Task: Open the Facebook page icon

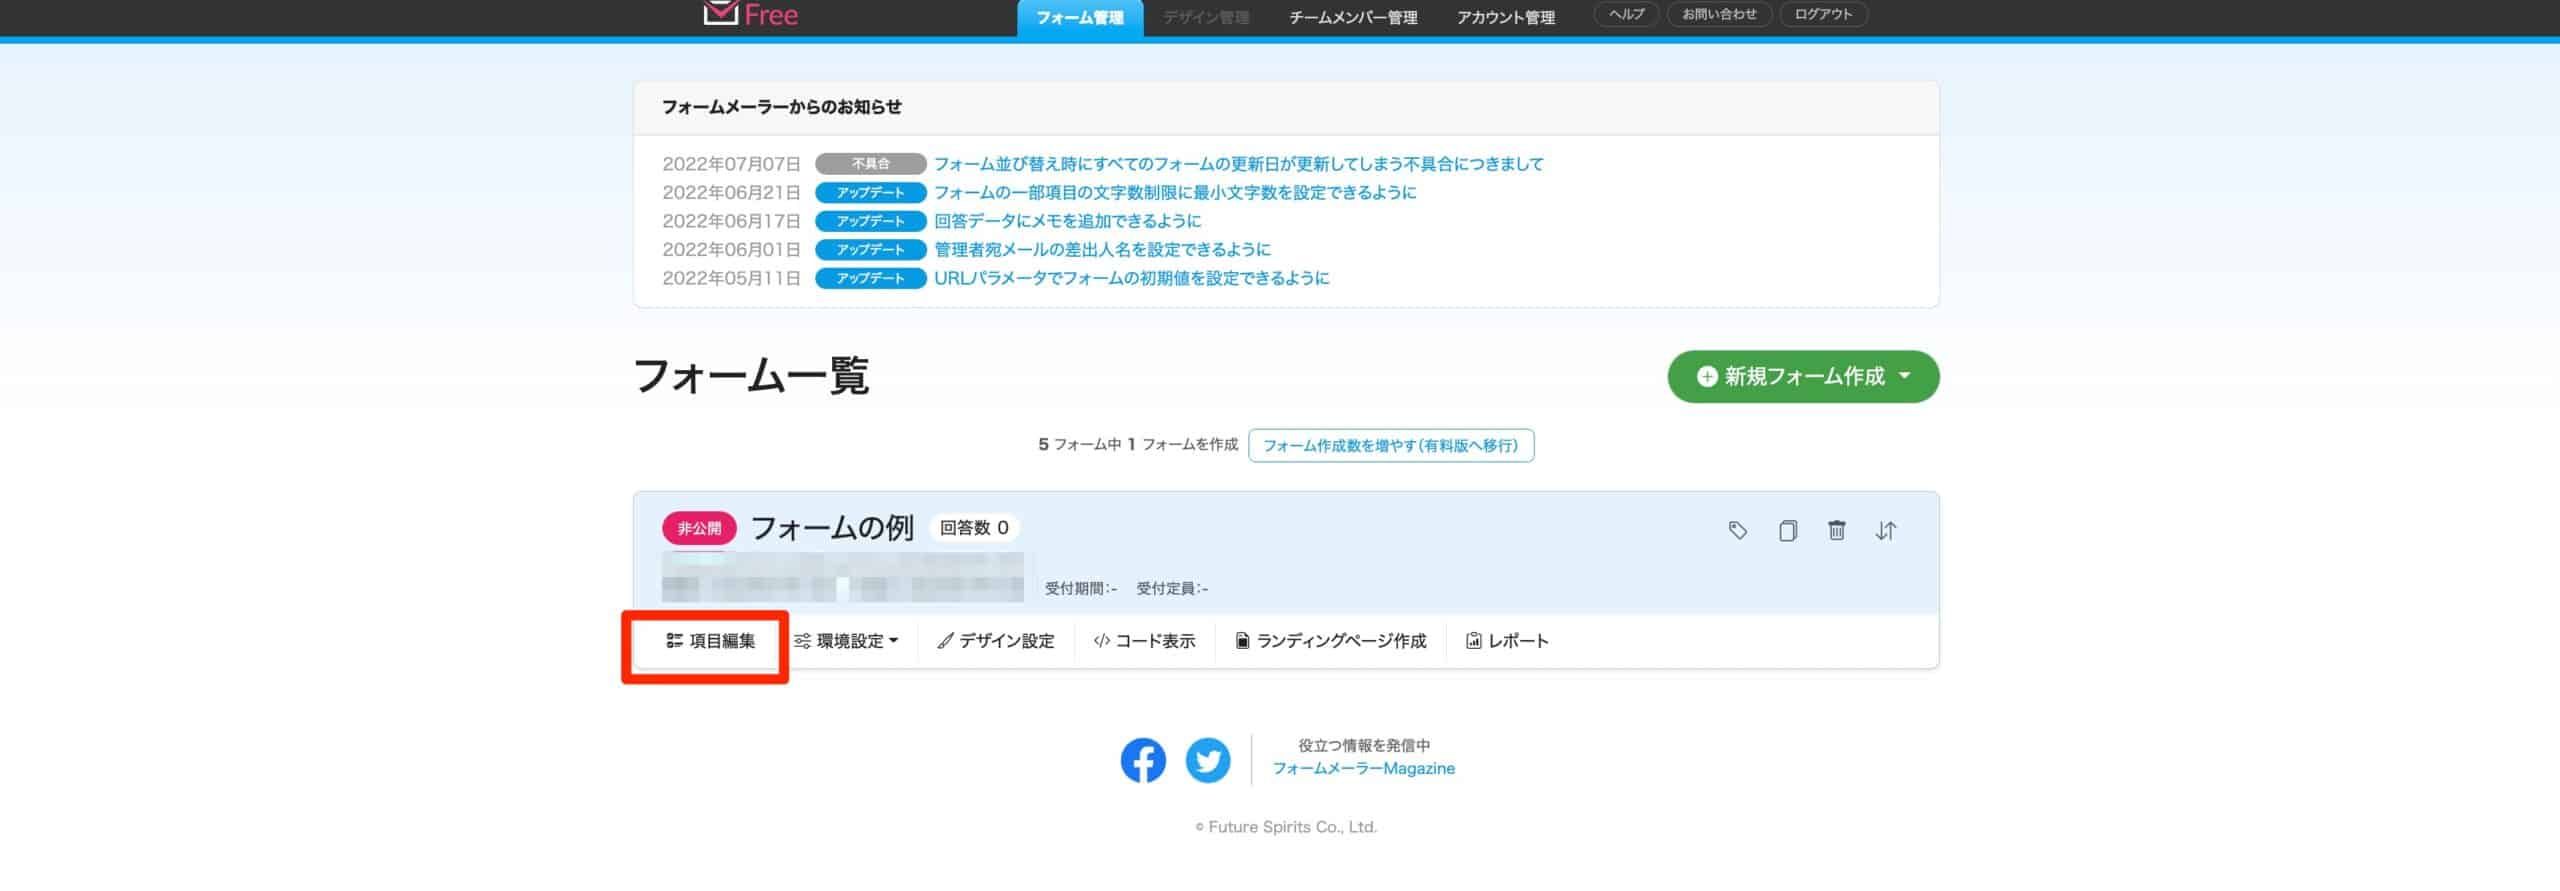Action: (1143, 760)
